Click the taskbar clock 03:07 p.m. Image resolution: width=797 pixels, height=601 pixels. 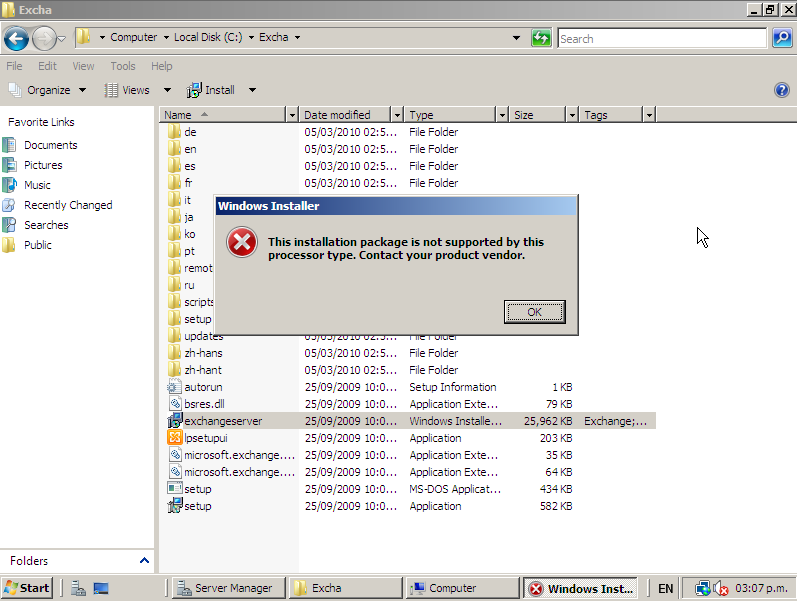click(761, 588)
